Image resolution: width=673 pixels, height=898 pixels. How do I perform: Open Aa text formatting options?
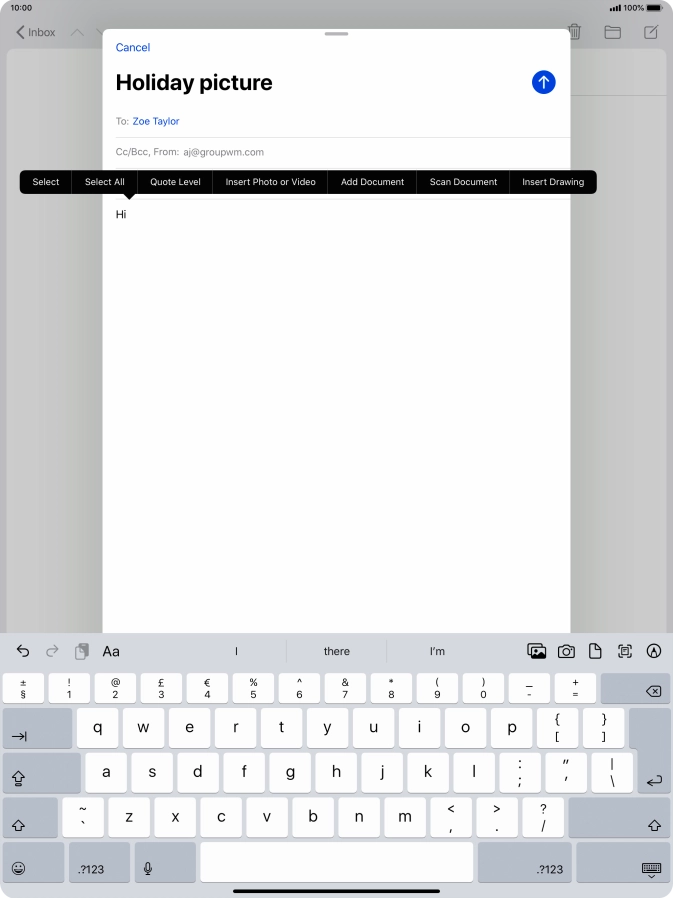pos(111,651)
